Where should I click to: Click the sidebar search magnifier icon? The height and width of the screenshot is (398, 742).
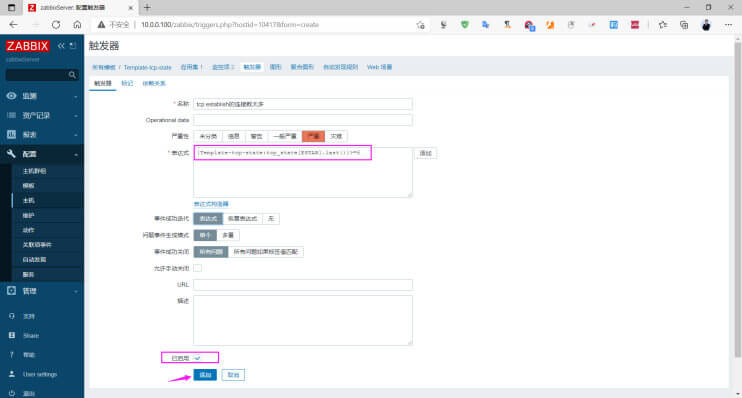[72, 75]
